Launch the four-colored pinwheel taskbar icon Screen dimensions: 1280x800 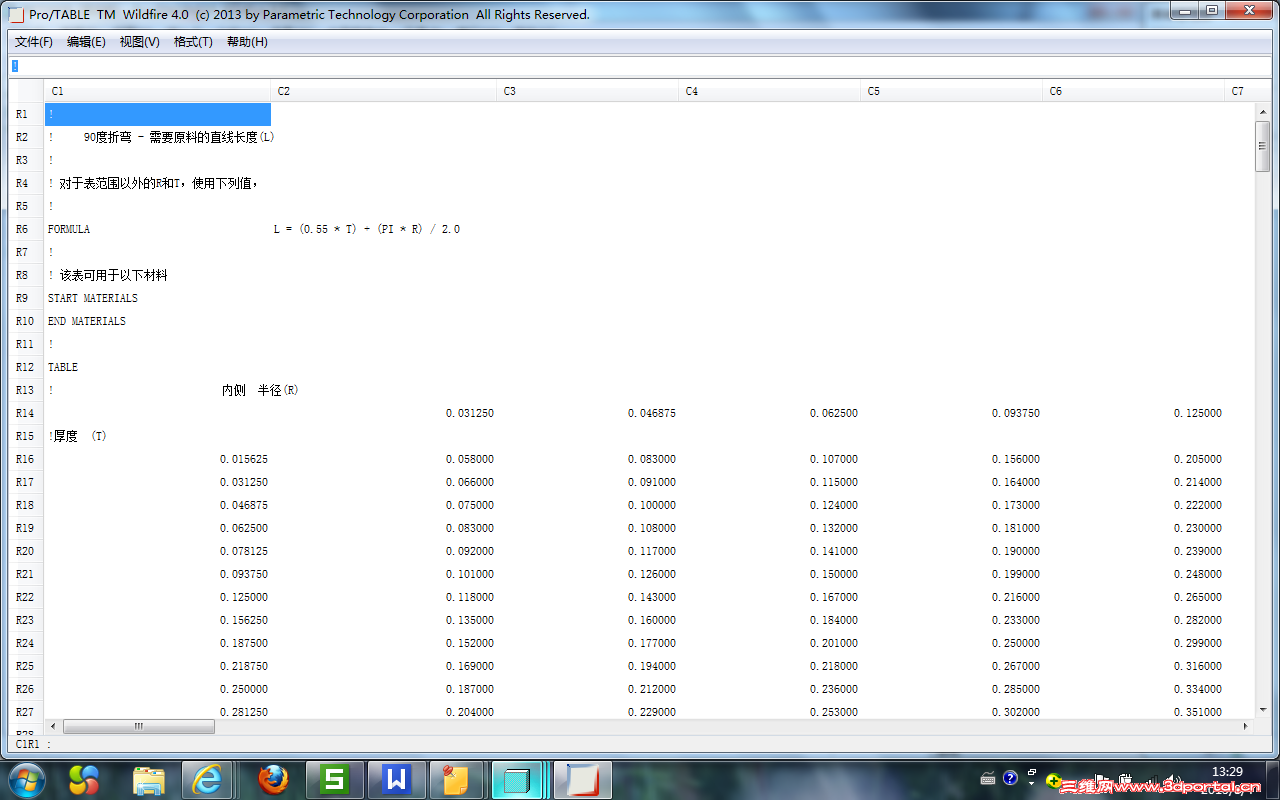85,779
